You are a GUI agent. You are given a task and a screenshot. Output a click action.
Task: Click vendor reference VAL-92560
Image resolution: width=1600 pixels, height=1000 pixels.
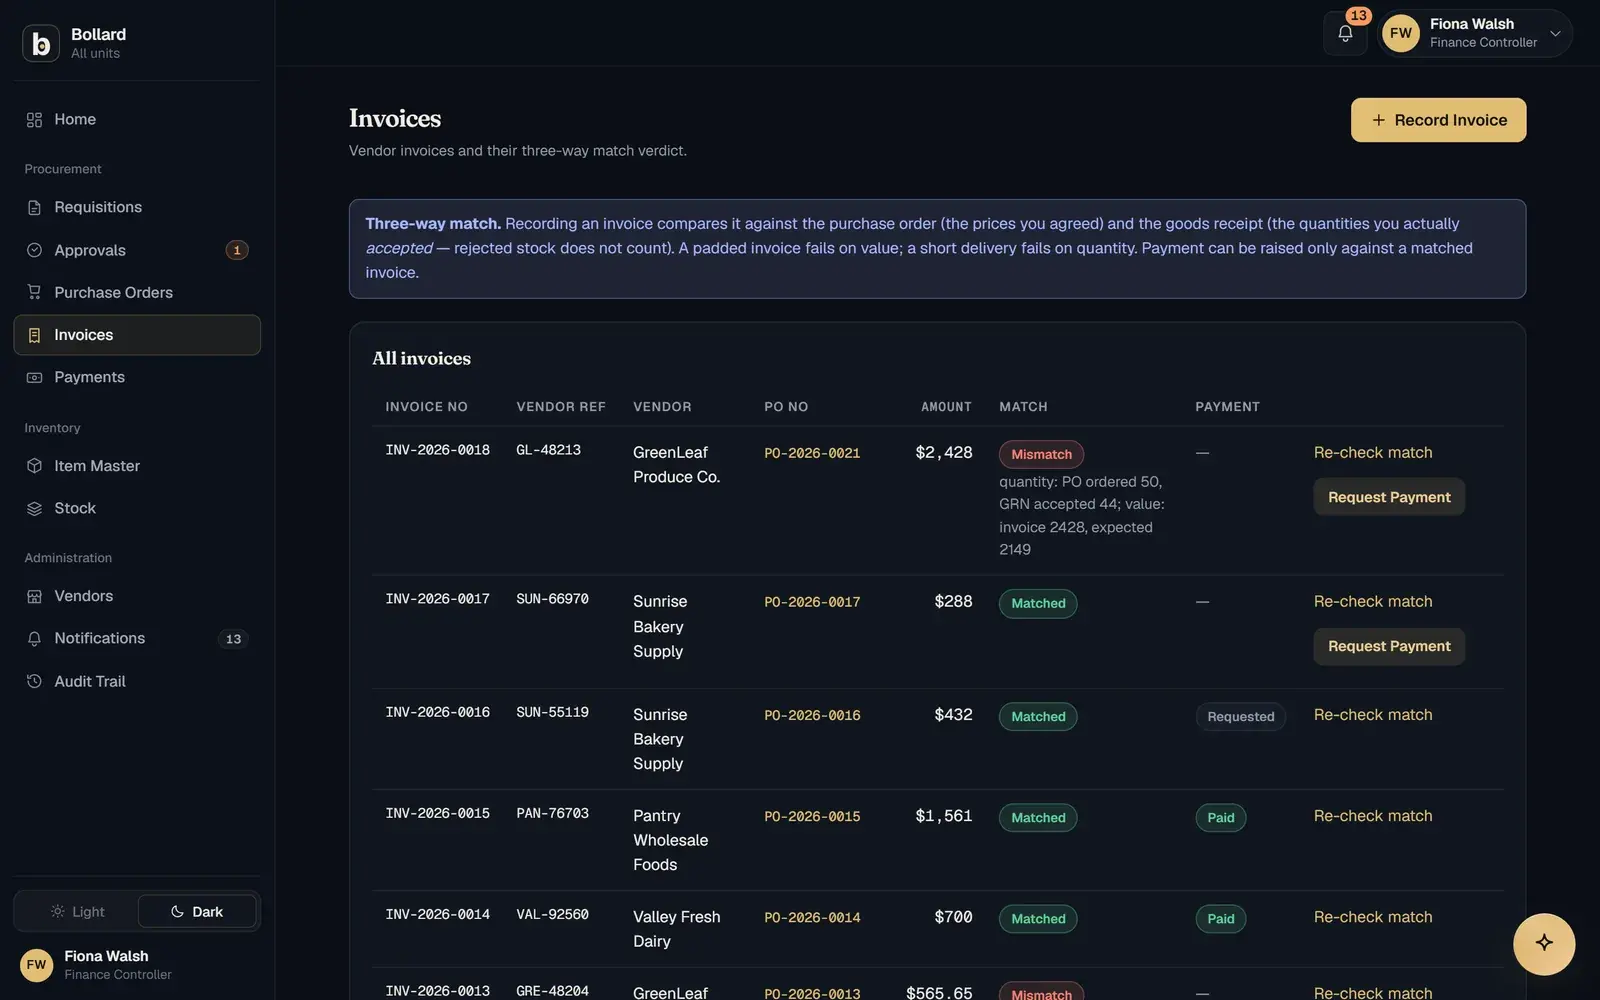coord(552,914)
